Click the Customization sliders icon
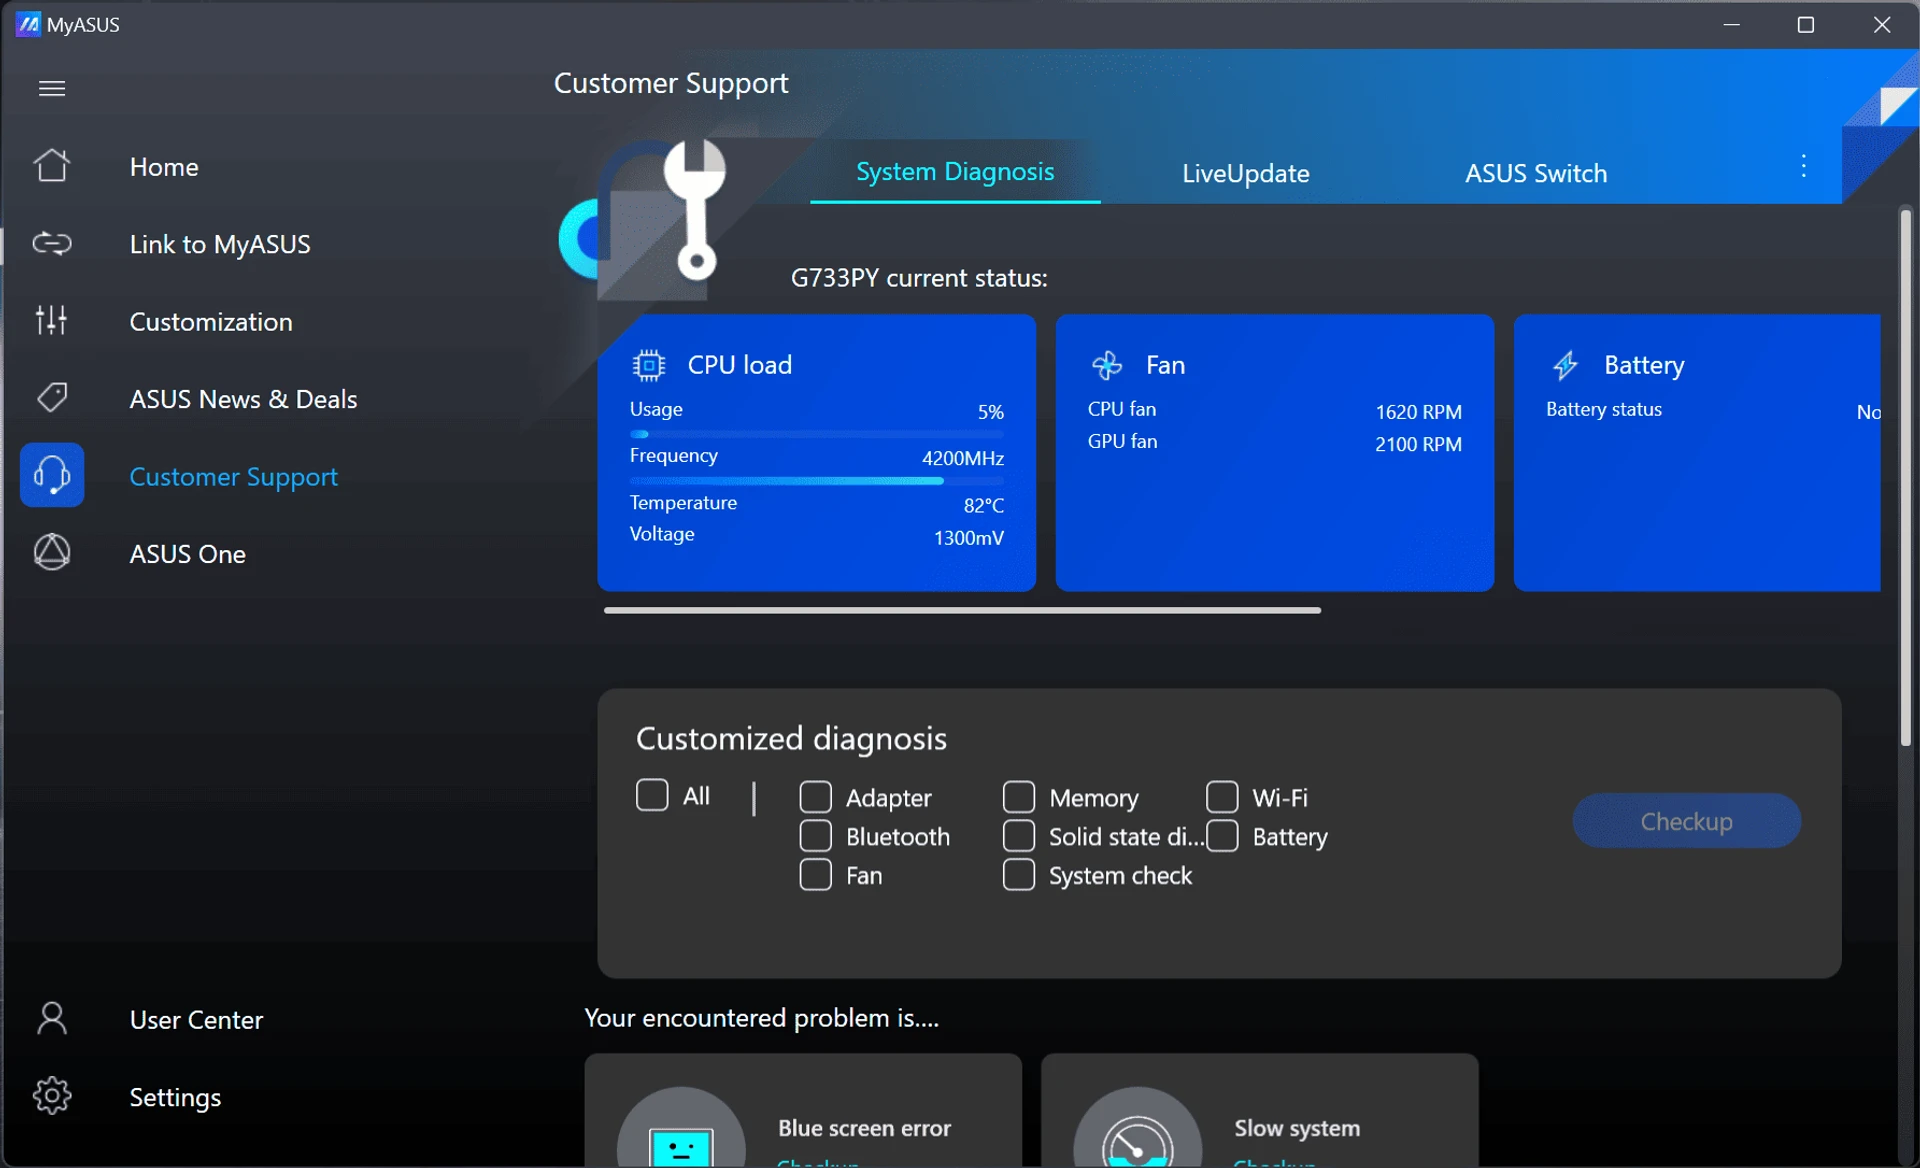 click(52, 320)
